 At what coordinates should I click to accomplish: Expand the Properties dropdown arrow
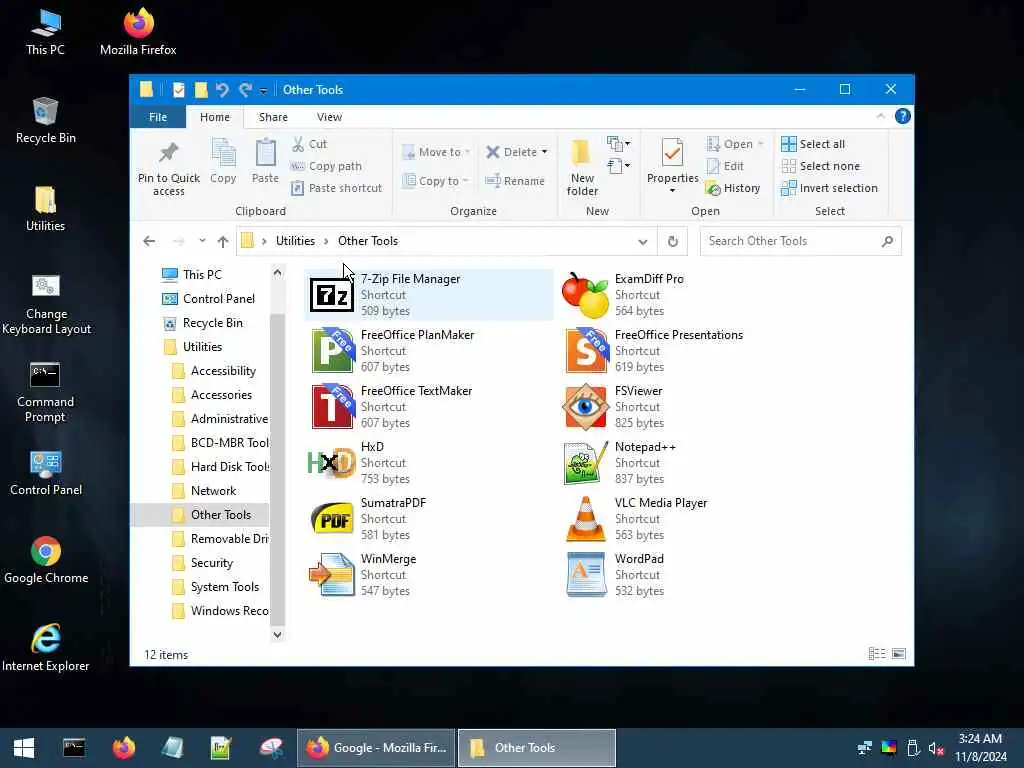coord(672,191)
